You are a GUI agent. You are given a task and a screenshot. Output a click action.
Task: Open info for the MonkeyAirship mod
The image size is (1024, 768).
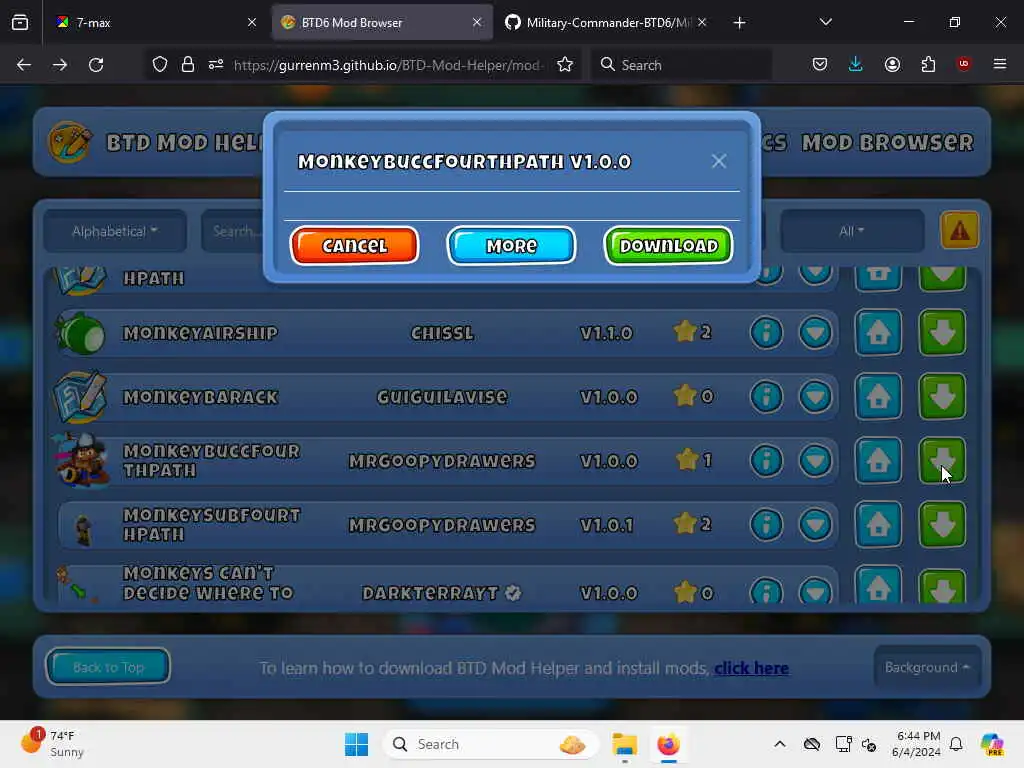(766, 332)
